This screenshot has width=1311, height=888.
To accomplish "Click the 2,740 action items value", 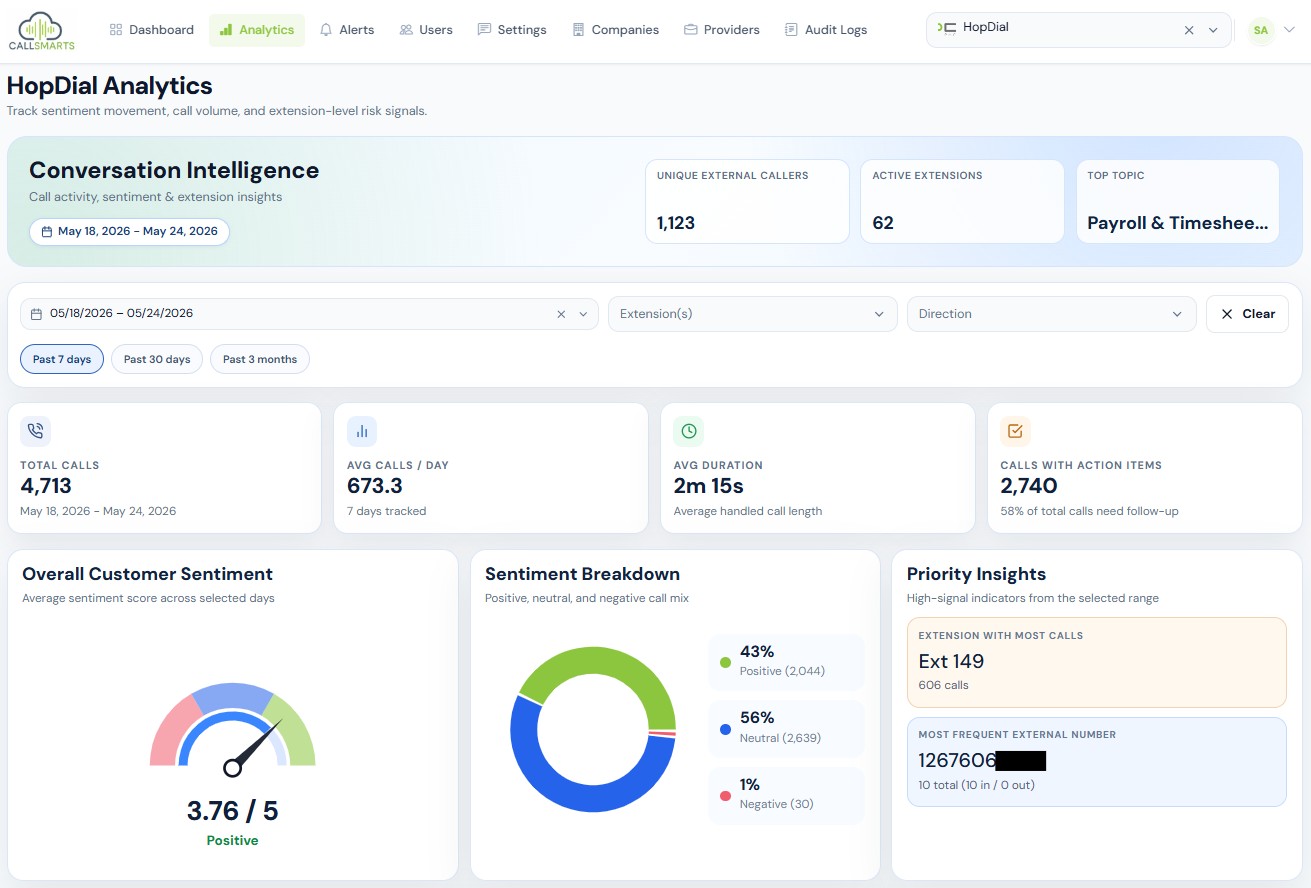I will (x=1029, y=486).
